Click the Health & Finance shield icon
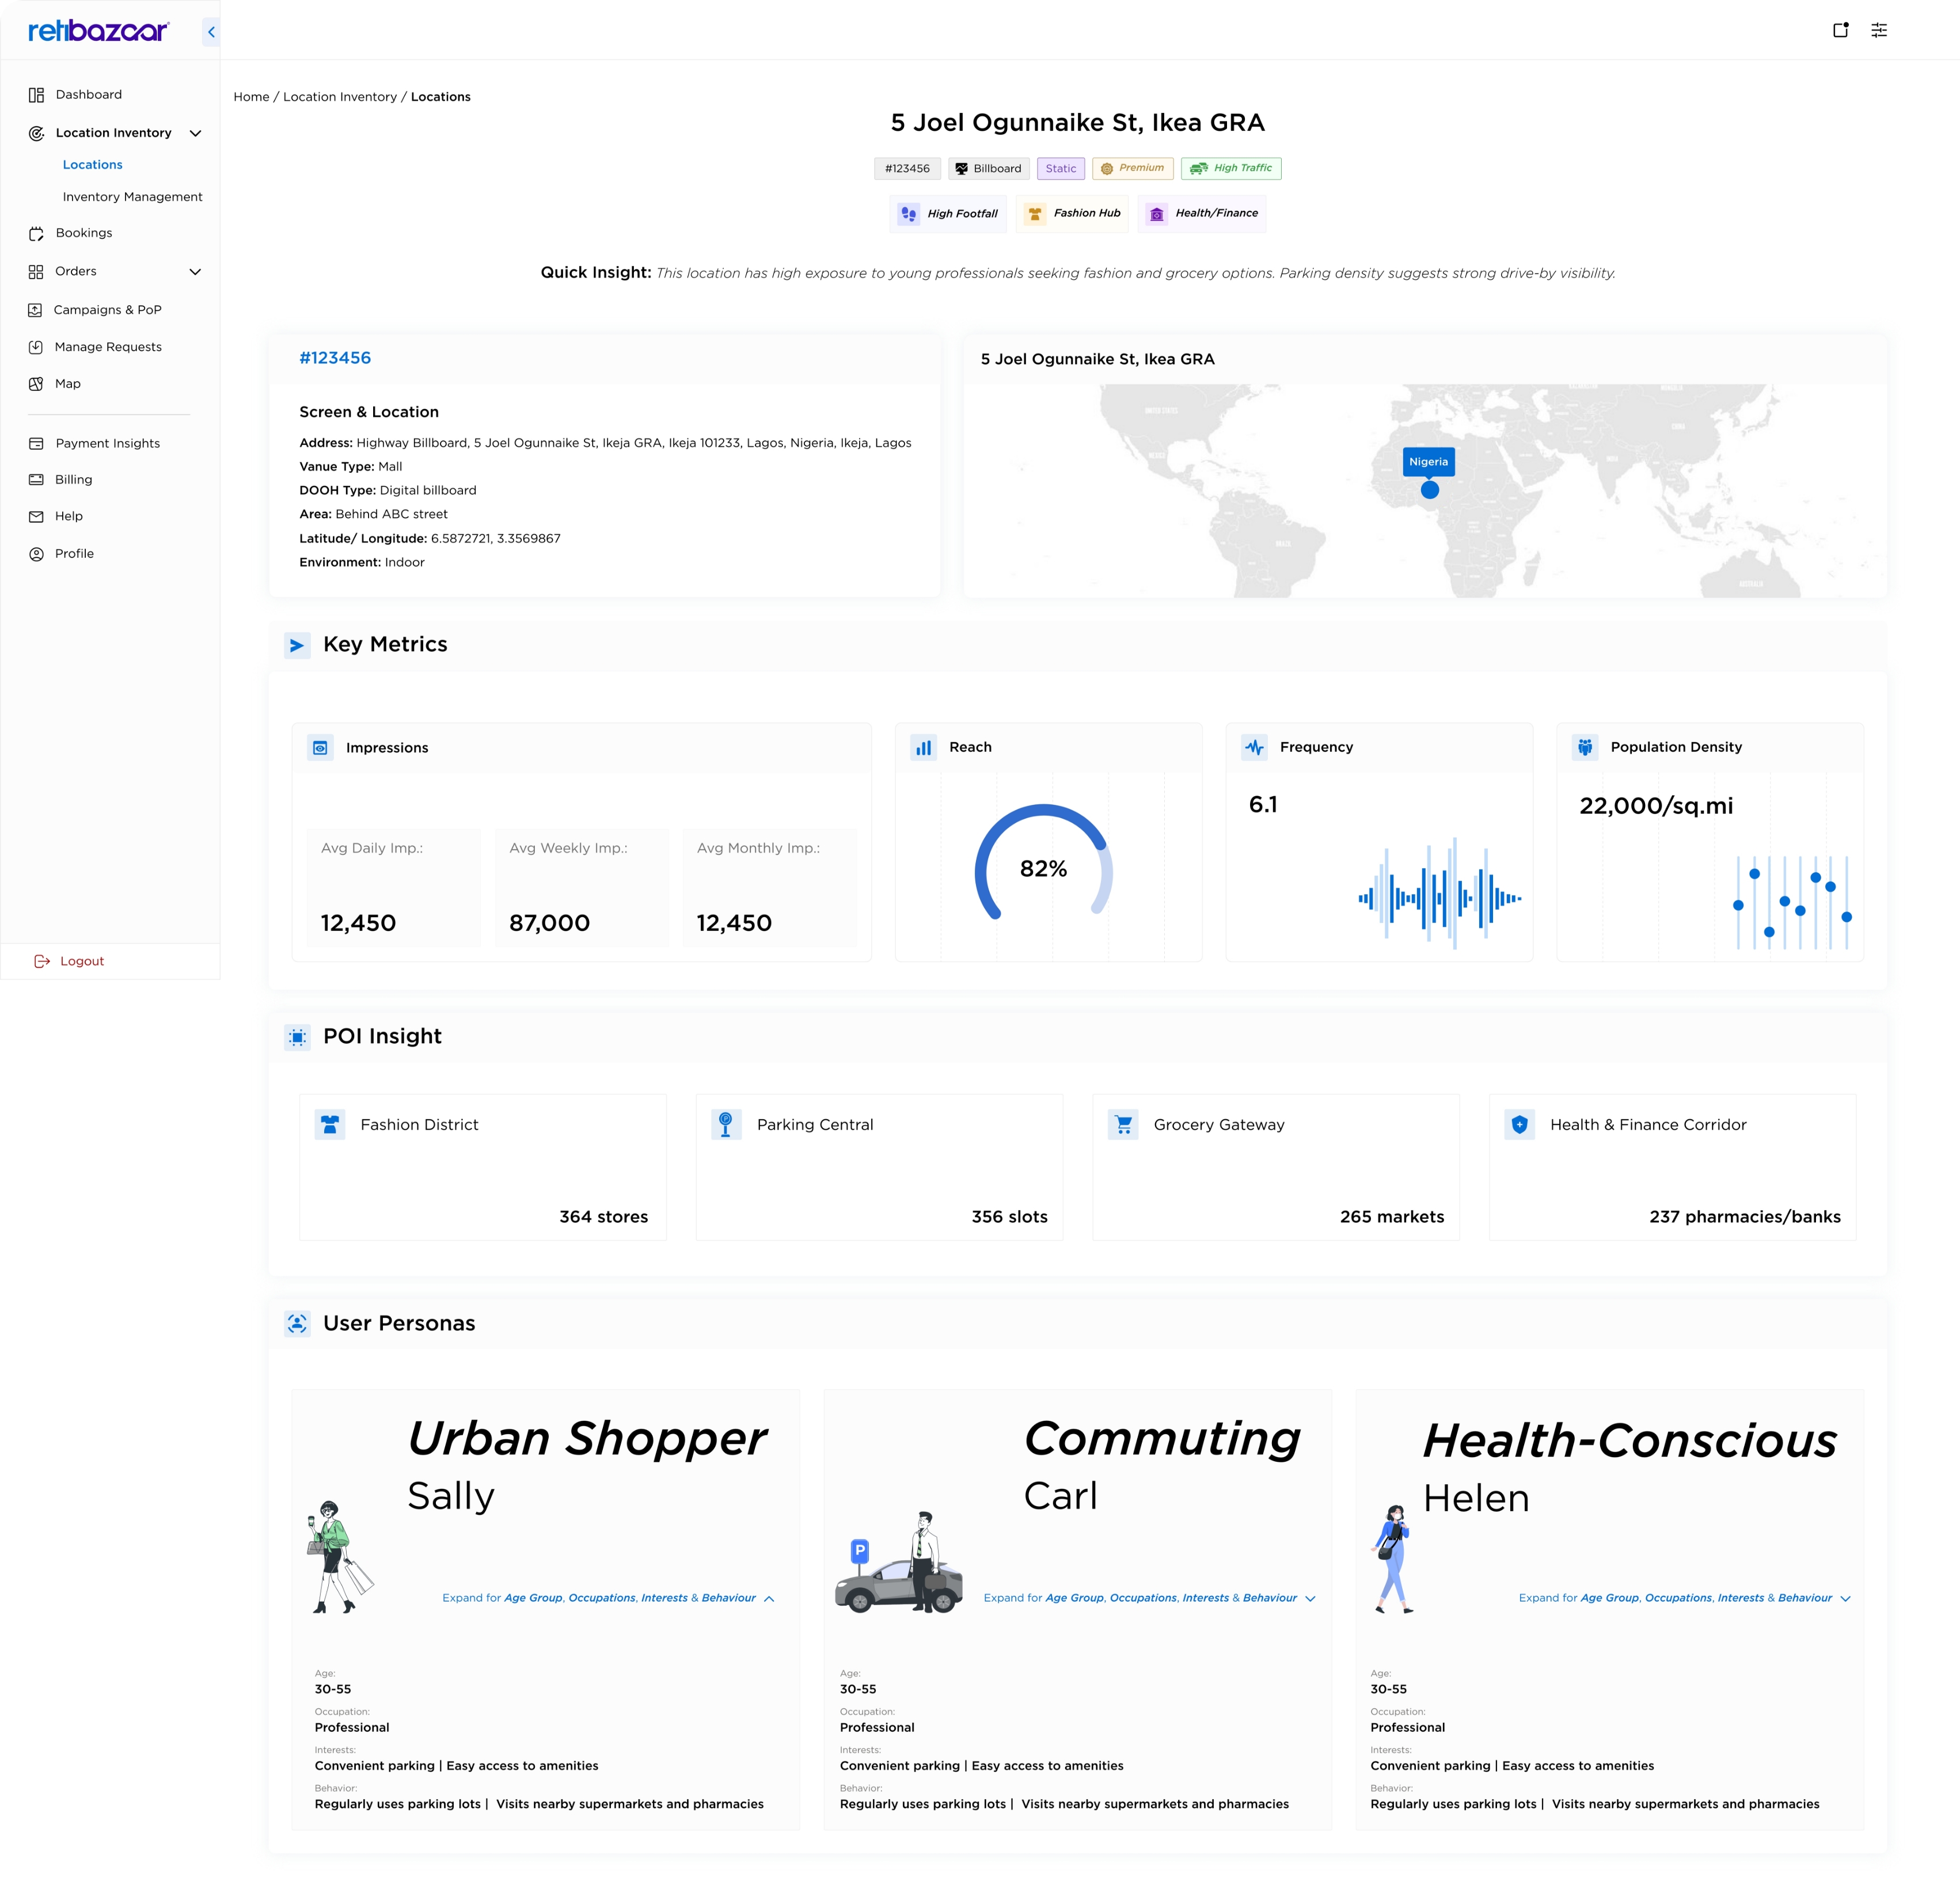This screenshot has width=1960, height=1893. 1520,1125
